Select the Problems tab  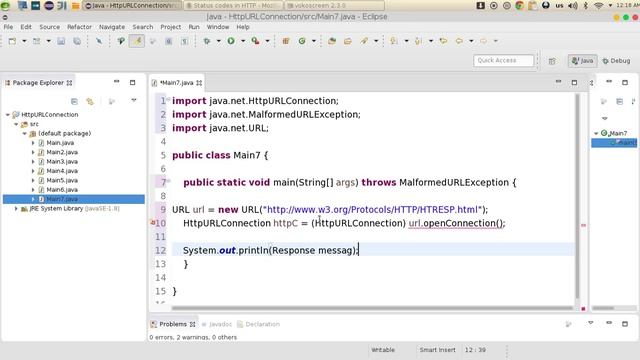click(173, 324)
